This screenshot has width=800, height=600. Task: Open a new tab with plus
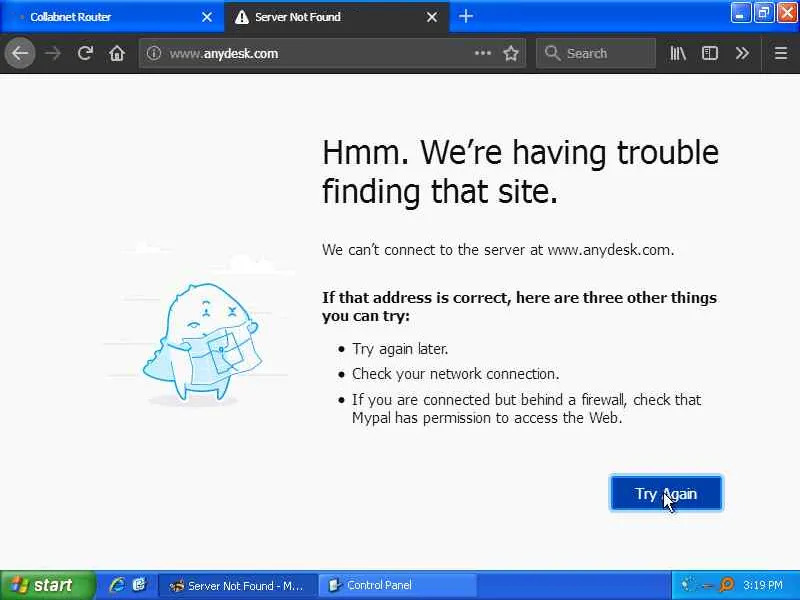(465, 16)
